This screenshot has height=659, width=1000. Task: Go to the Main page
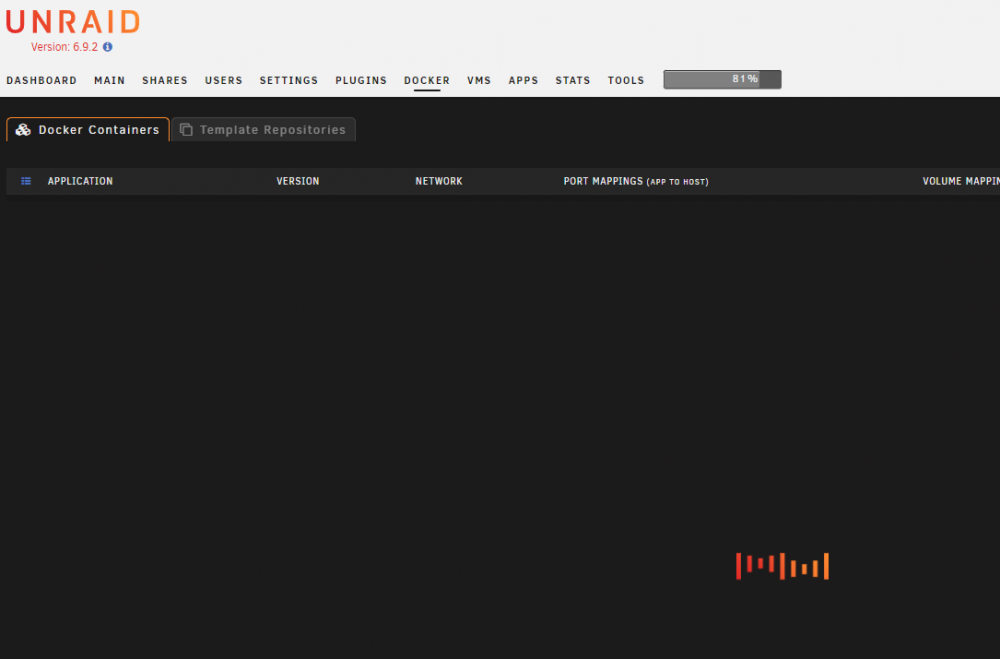[x=110, y=80]
